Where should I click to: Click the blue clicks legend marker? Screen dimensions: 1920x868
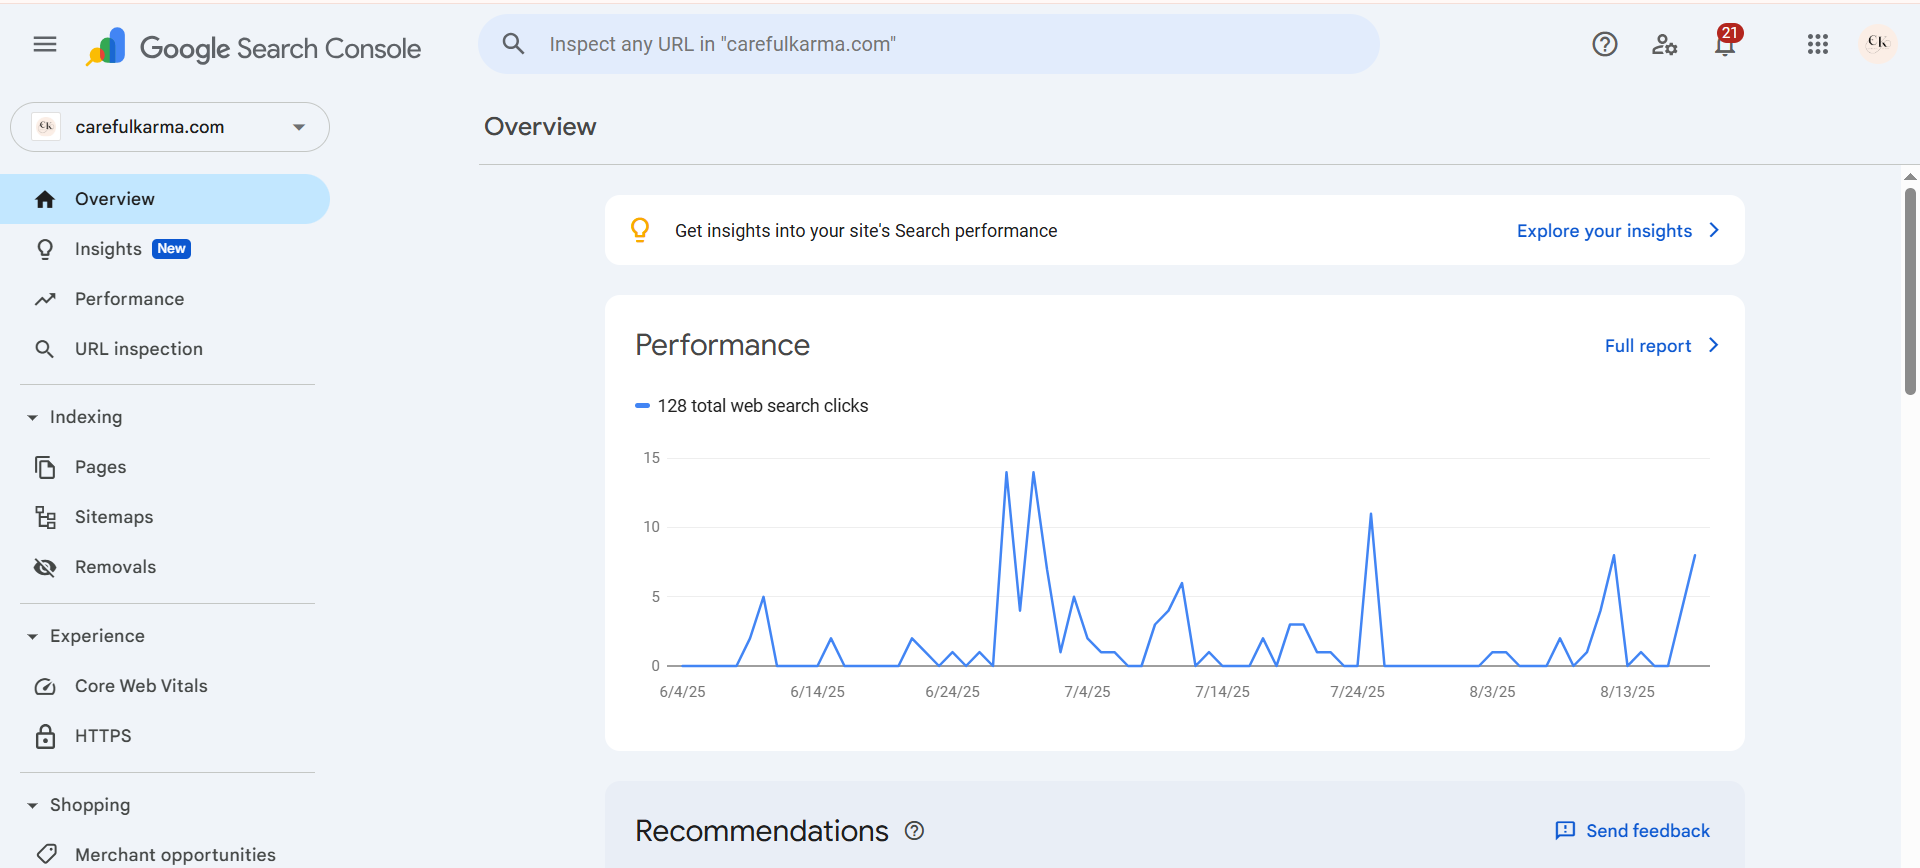pyautogui.click(x=642, y=406)
